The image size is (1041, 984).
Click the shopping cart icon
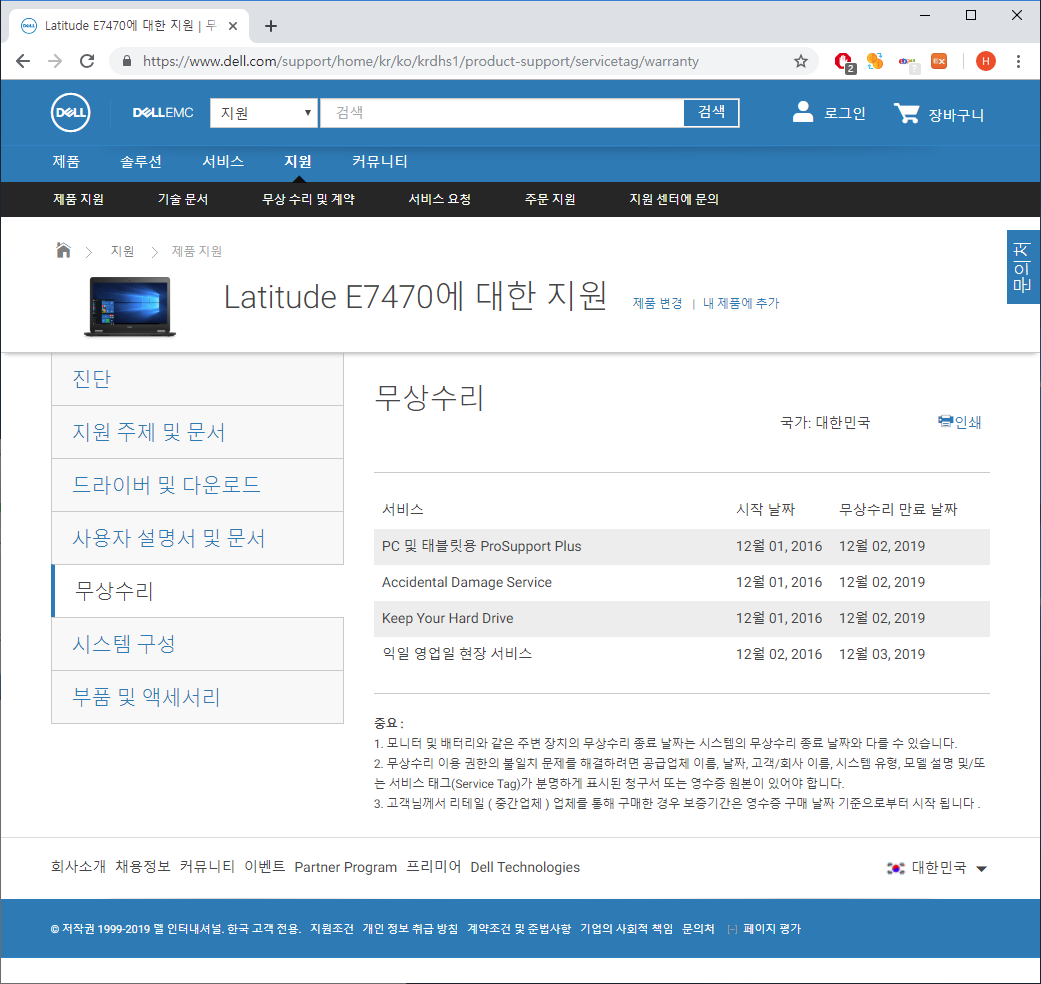906,113
